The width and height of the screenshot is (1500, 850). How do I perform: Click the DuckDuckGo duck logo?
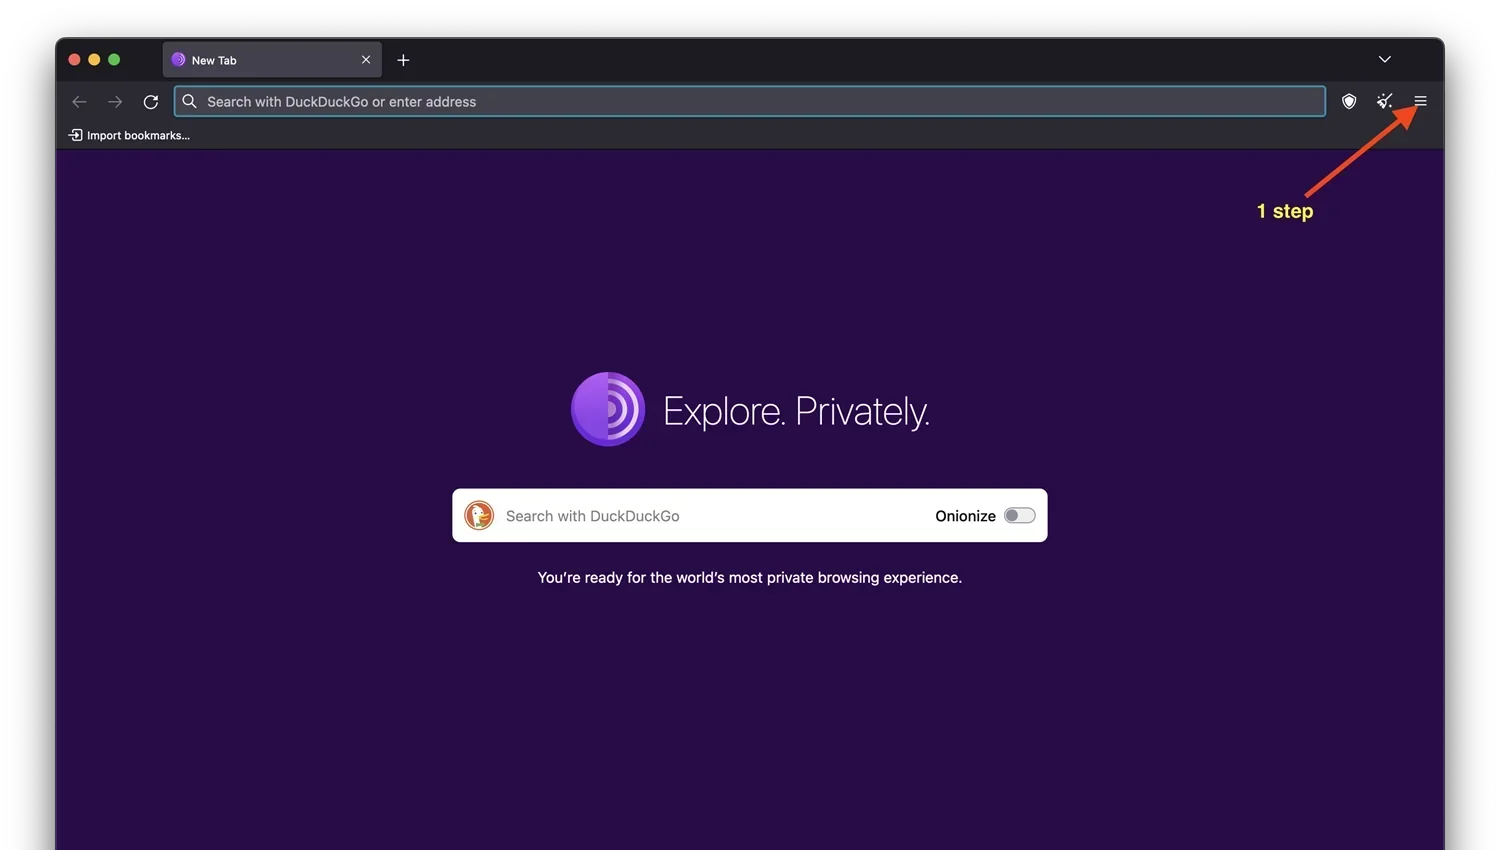click(479, 515)
